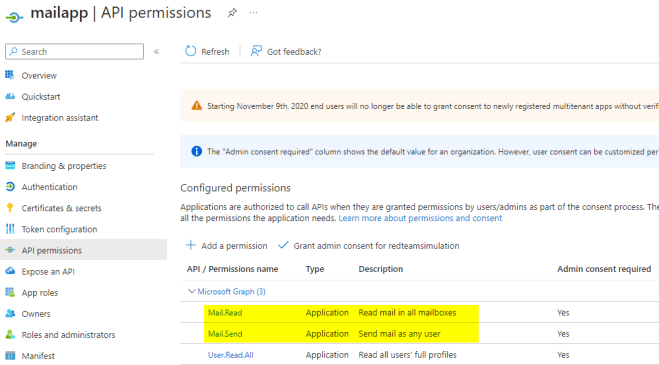The height and width of the screenshot is (365, 659).
Task: Select API permissions in the sidebar
Action: click(52, 250)
